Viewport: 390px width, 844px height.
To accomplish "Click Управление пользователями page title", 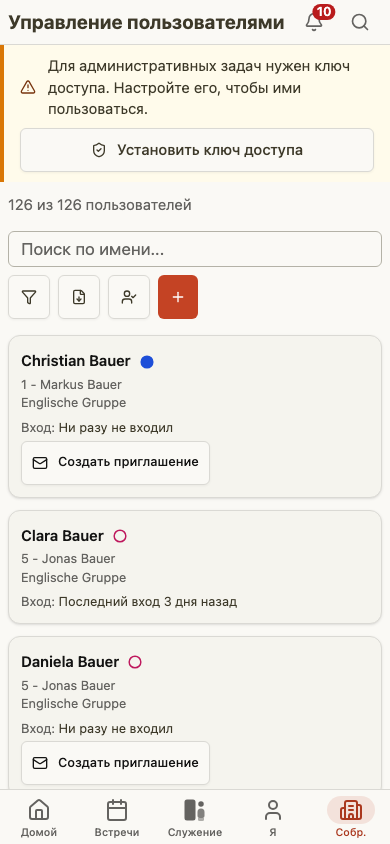I will pos(146,23).
